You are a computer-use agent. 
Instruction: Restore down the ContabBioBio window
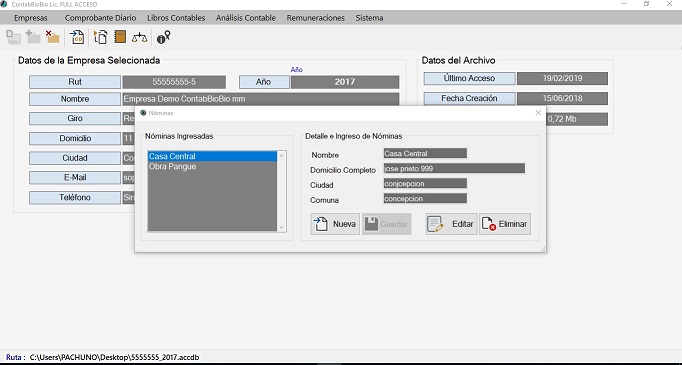click(x=646, y=4)
